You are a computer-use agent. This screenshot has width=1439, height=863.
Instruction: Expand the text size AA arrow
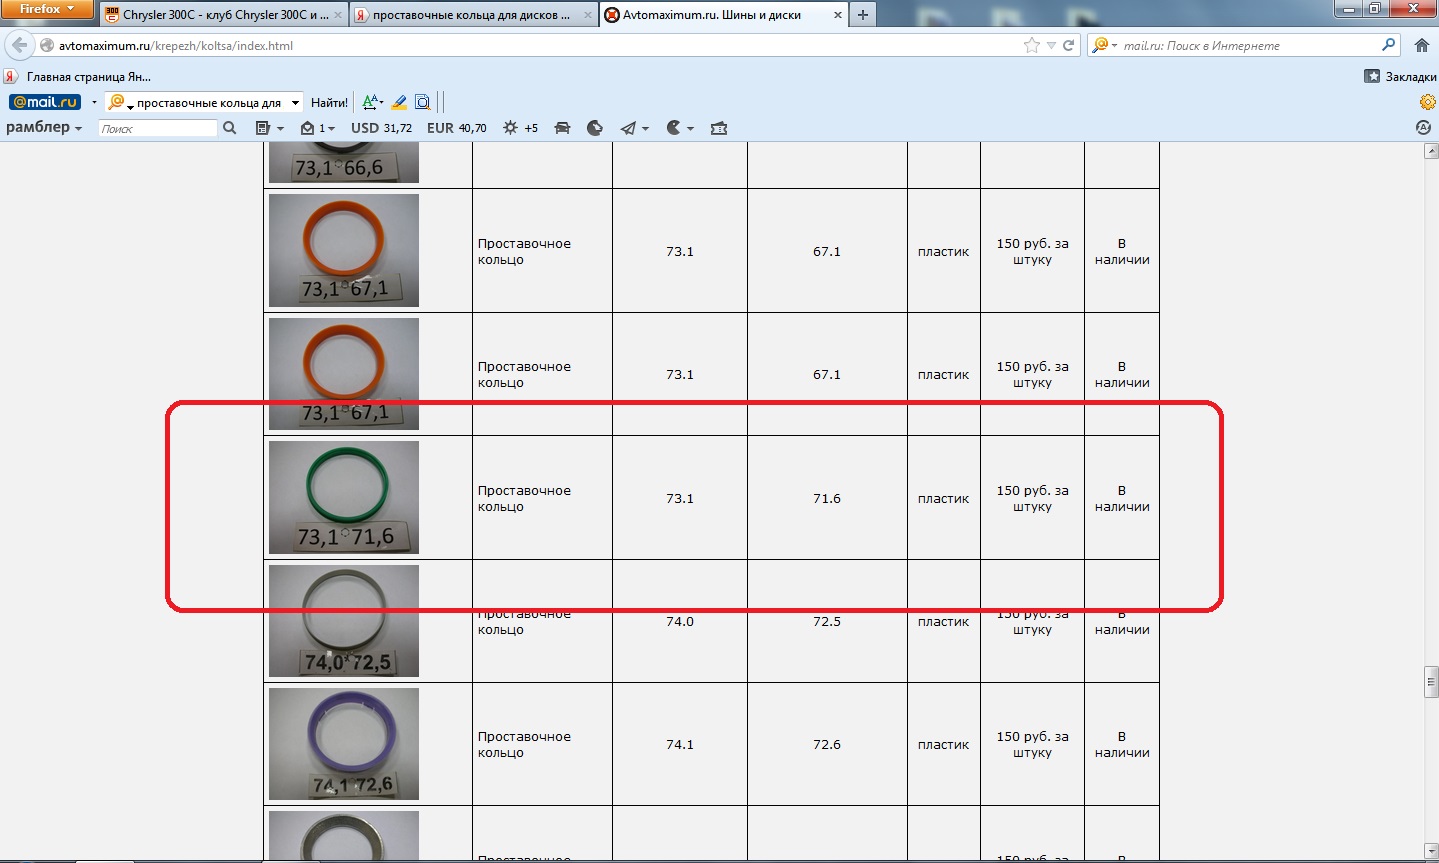click(383, 102)
